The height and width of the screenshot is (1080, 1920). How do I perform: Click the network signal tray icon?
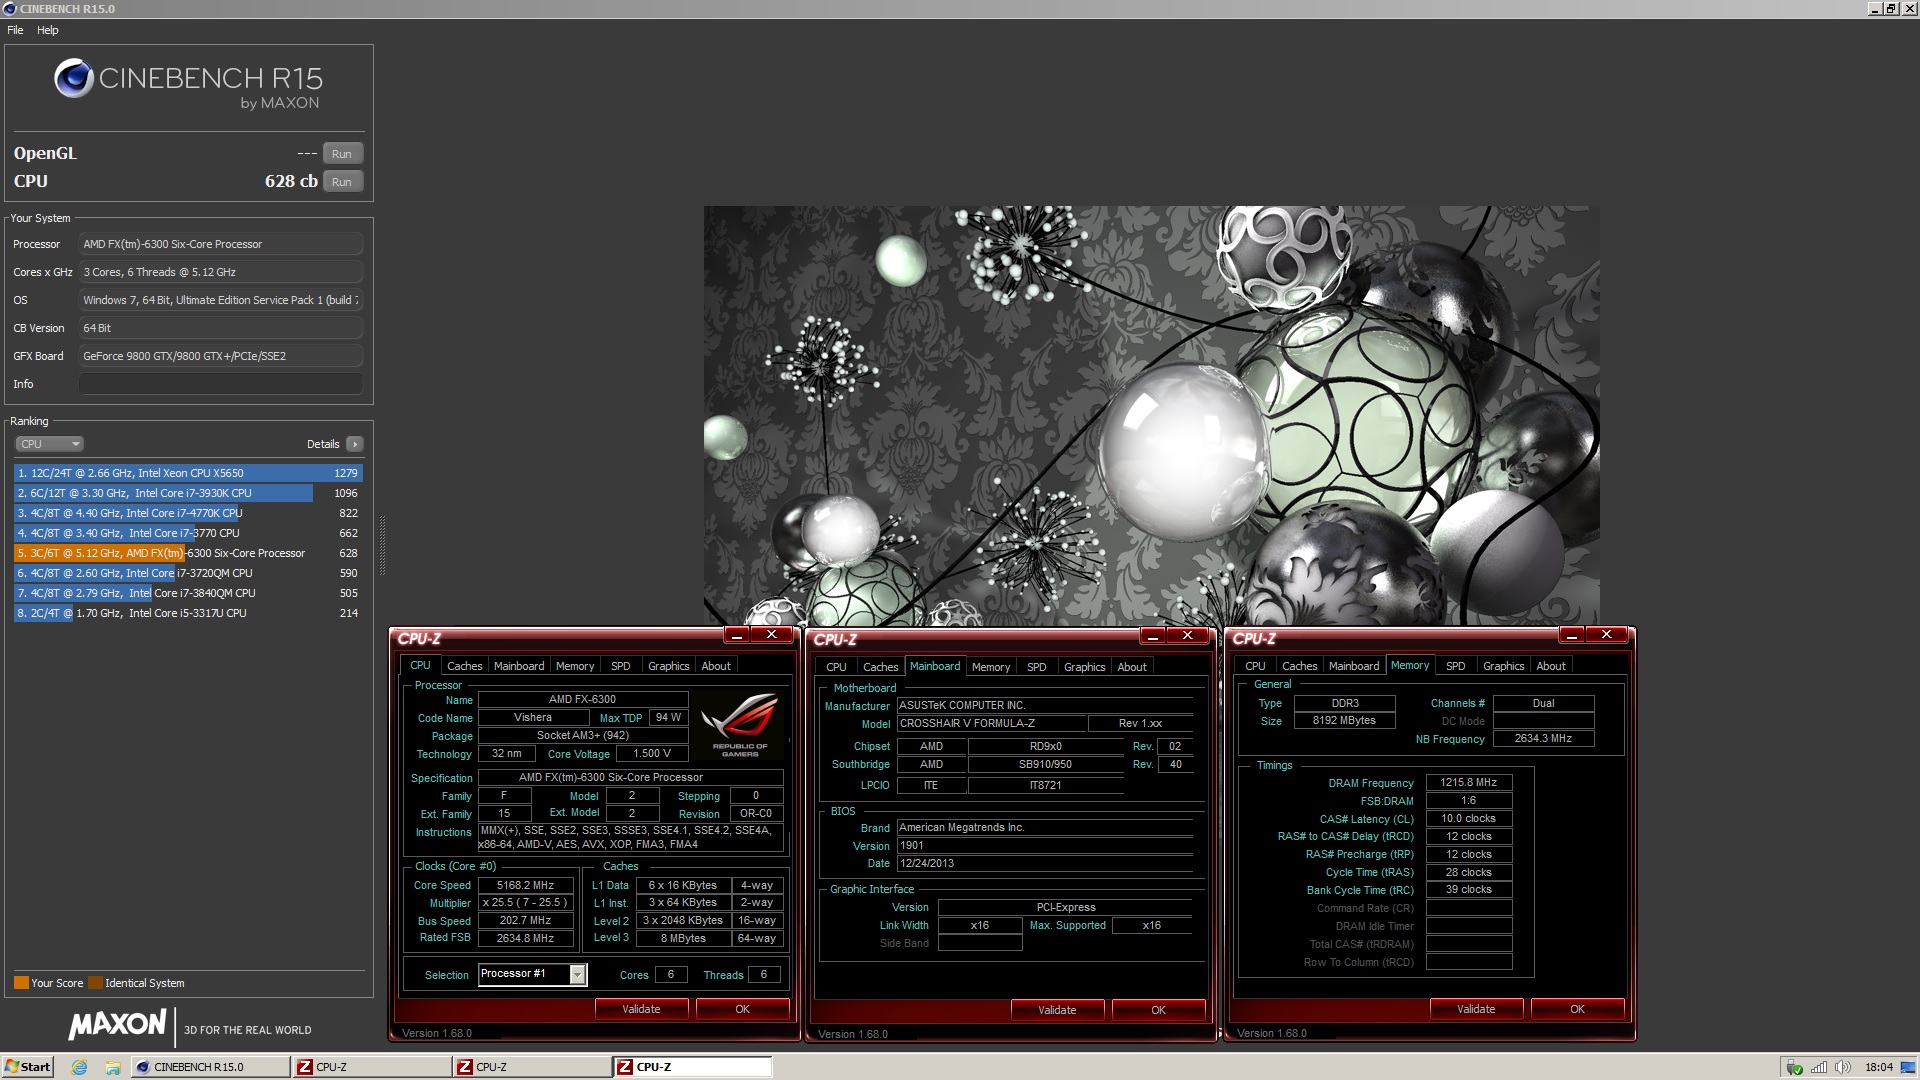tap(1819, 1067)
